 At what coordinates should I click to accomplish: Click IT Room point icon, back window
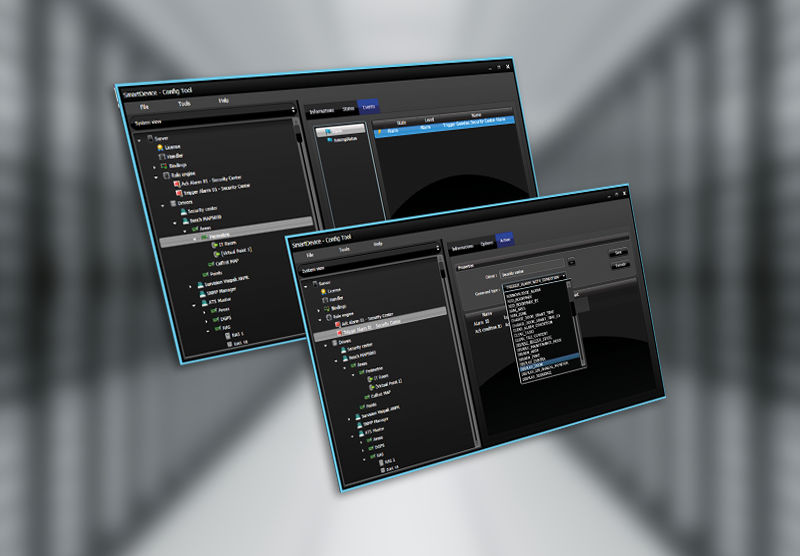[x=215, y=245]
